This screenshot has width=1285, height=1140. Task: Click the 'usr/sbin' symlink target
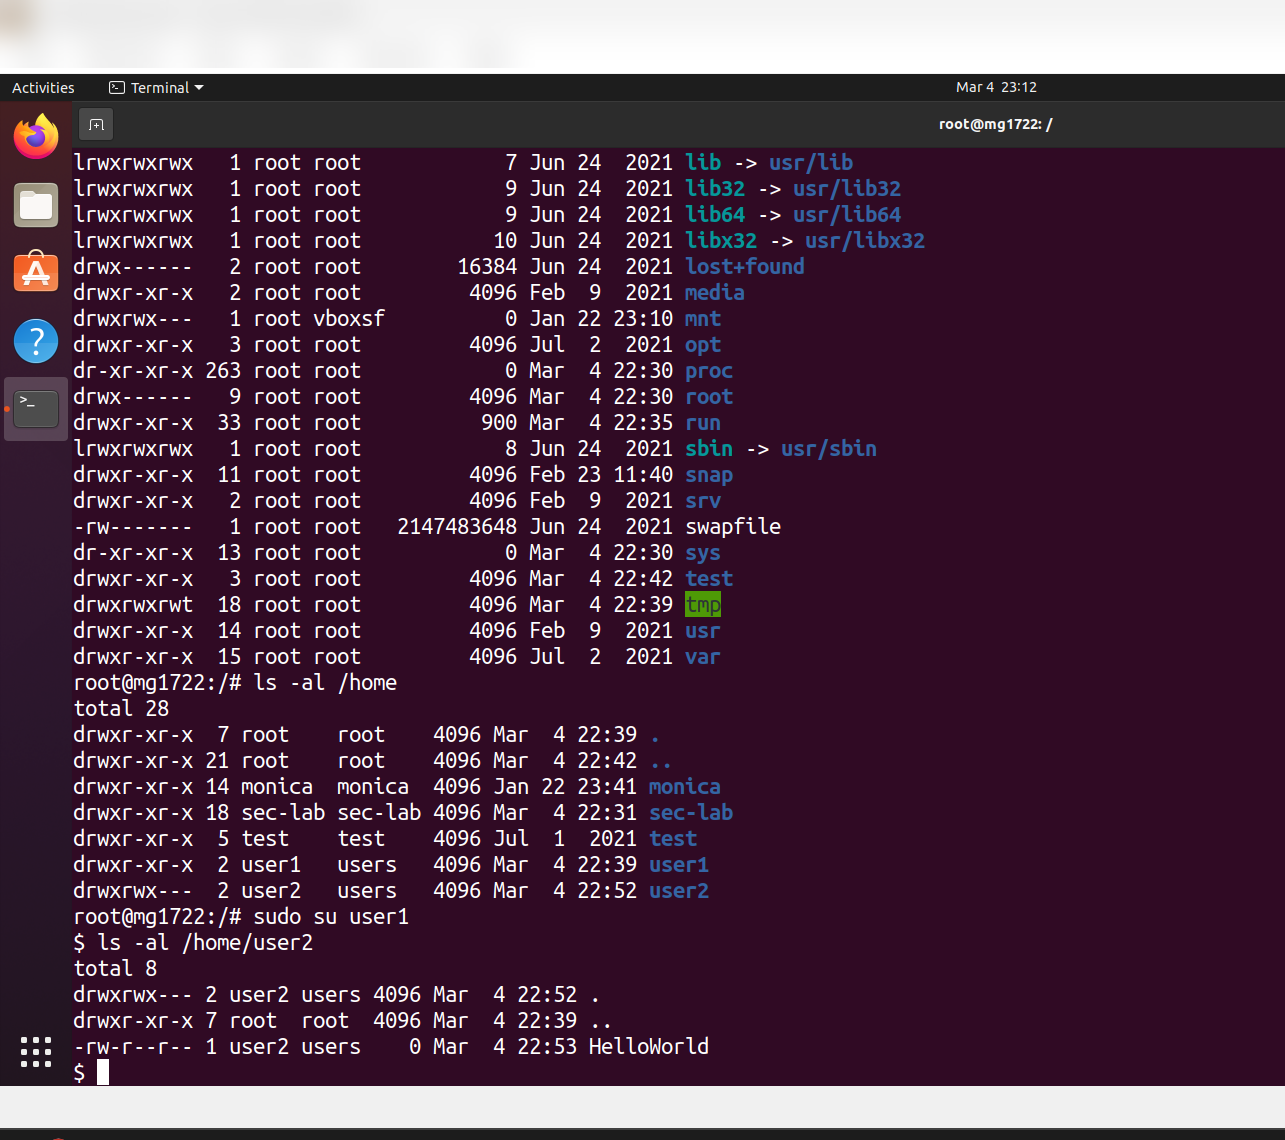click(829, 449)
